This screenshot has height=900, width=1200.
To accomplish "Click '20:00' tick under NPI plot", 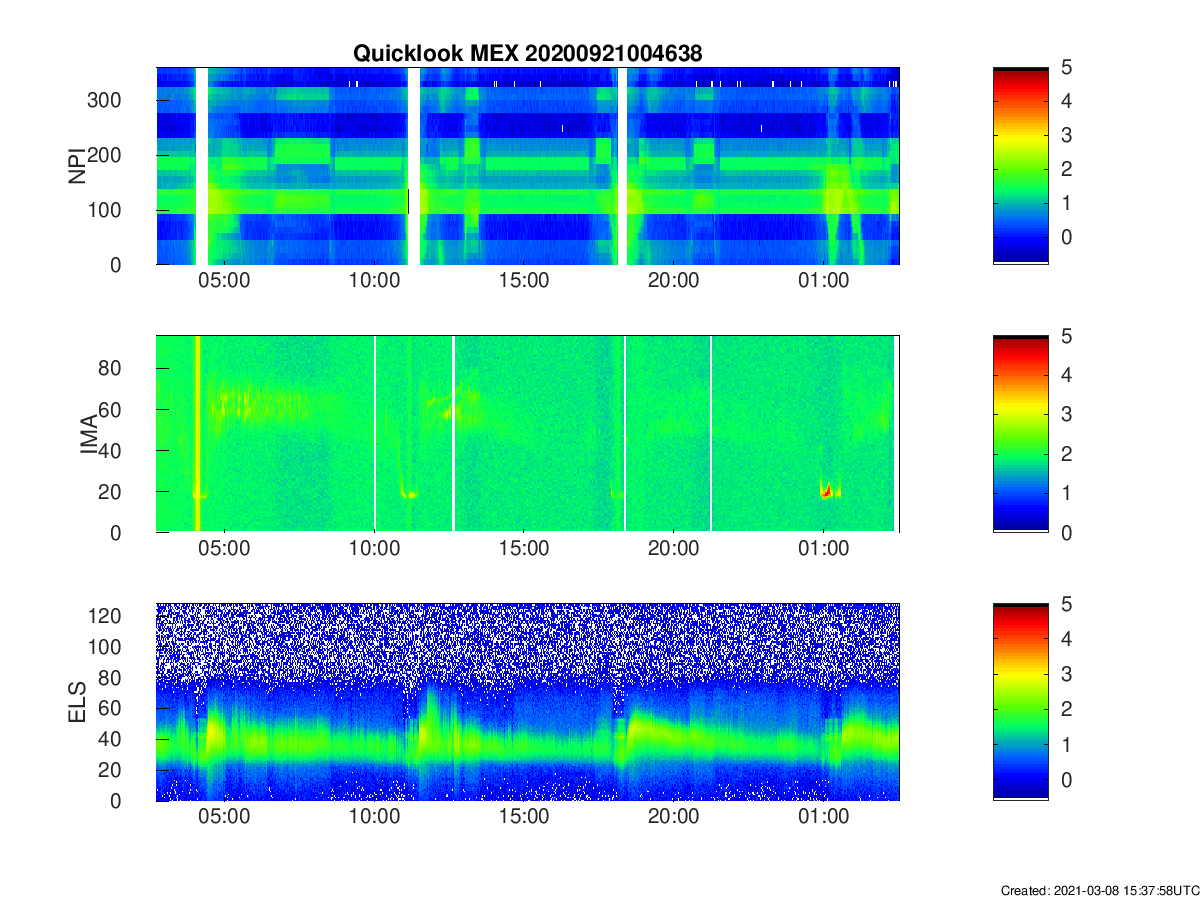I will pos(673,282).
